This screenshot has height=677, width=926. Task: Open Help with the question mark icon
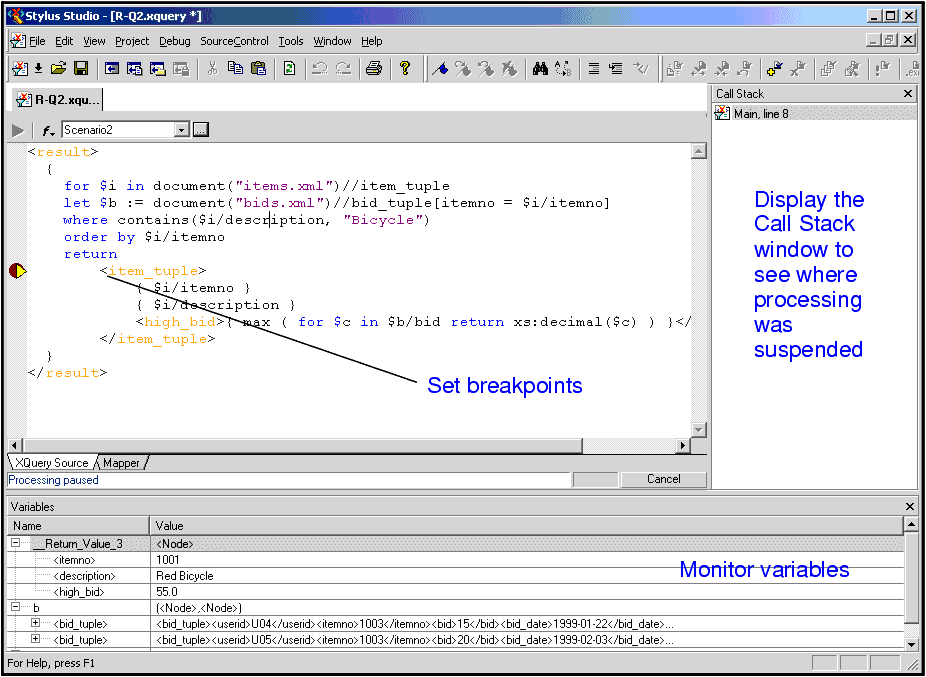click(405, 68)
